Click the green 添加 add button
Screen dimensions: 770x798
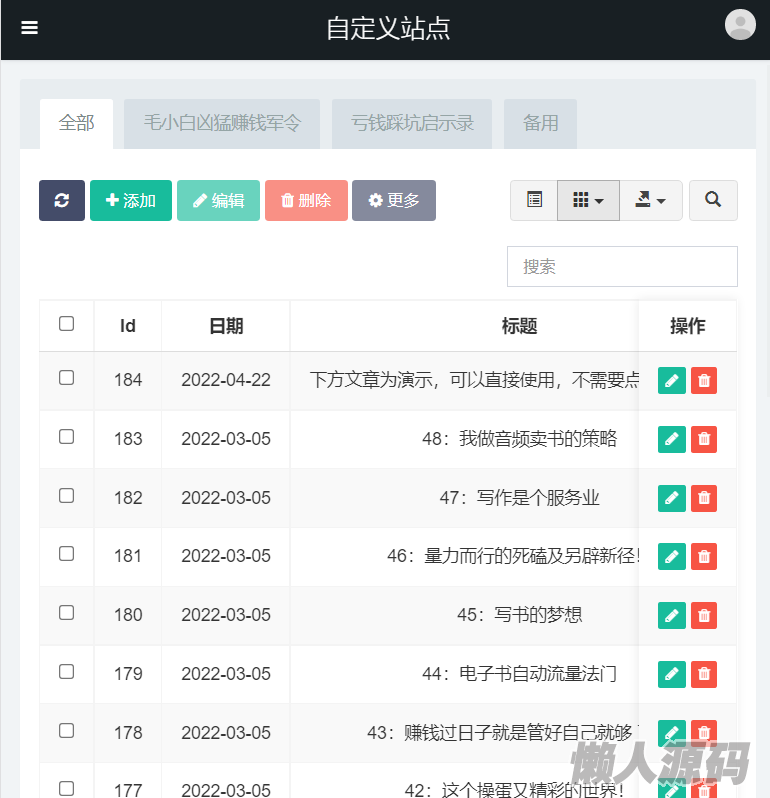click(x=131, y=200)
